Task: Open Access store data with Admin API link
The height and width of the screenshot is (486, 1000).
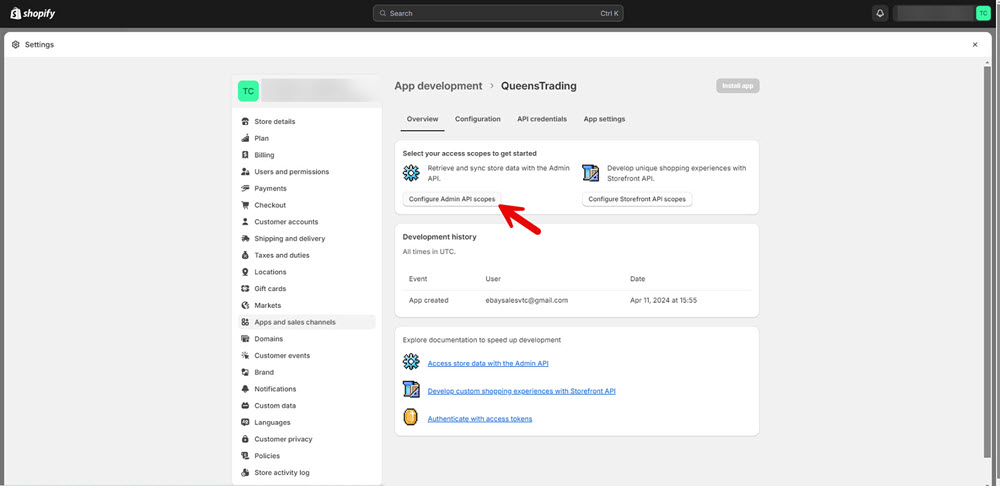Action: click(488, 364)
